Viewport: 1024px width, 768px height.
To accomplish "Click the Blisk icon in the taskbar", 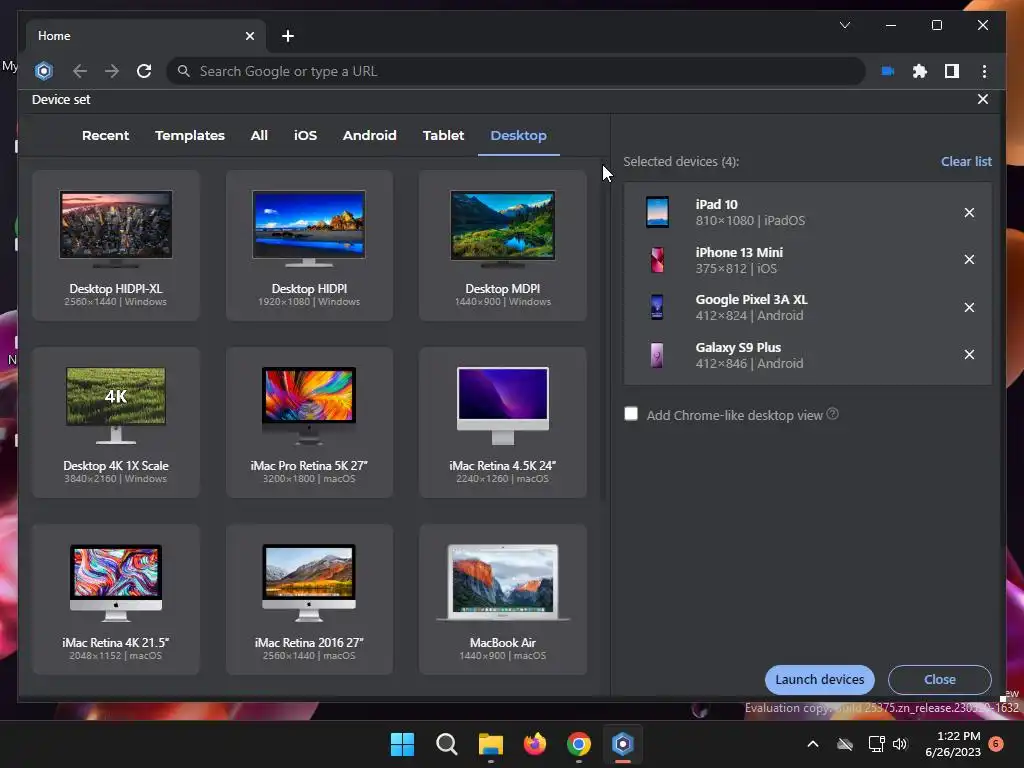I will tap(622, 744).
